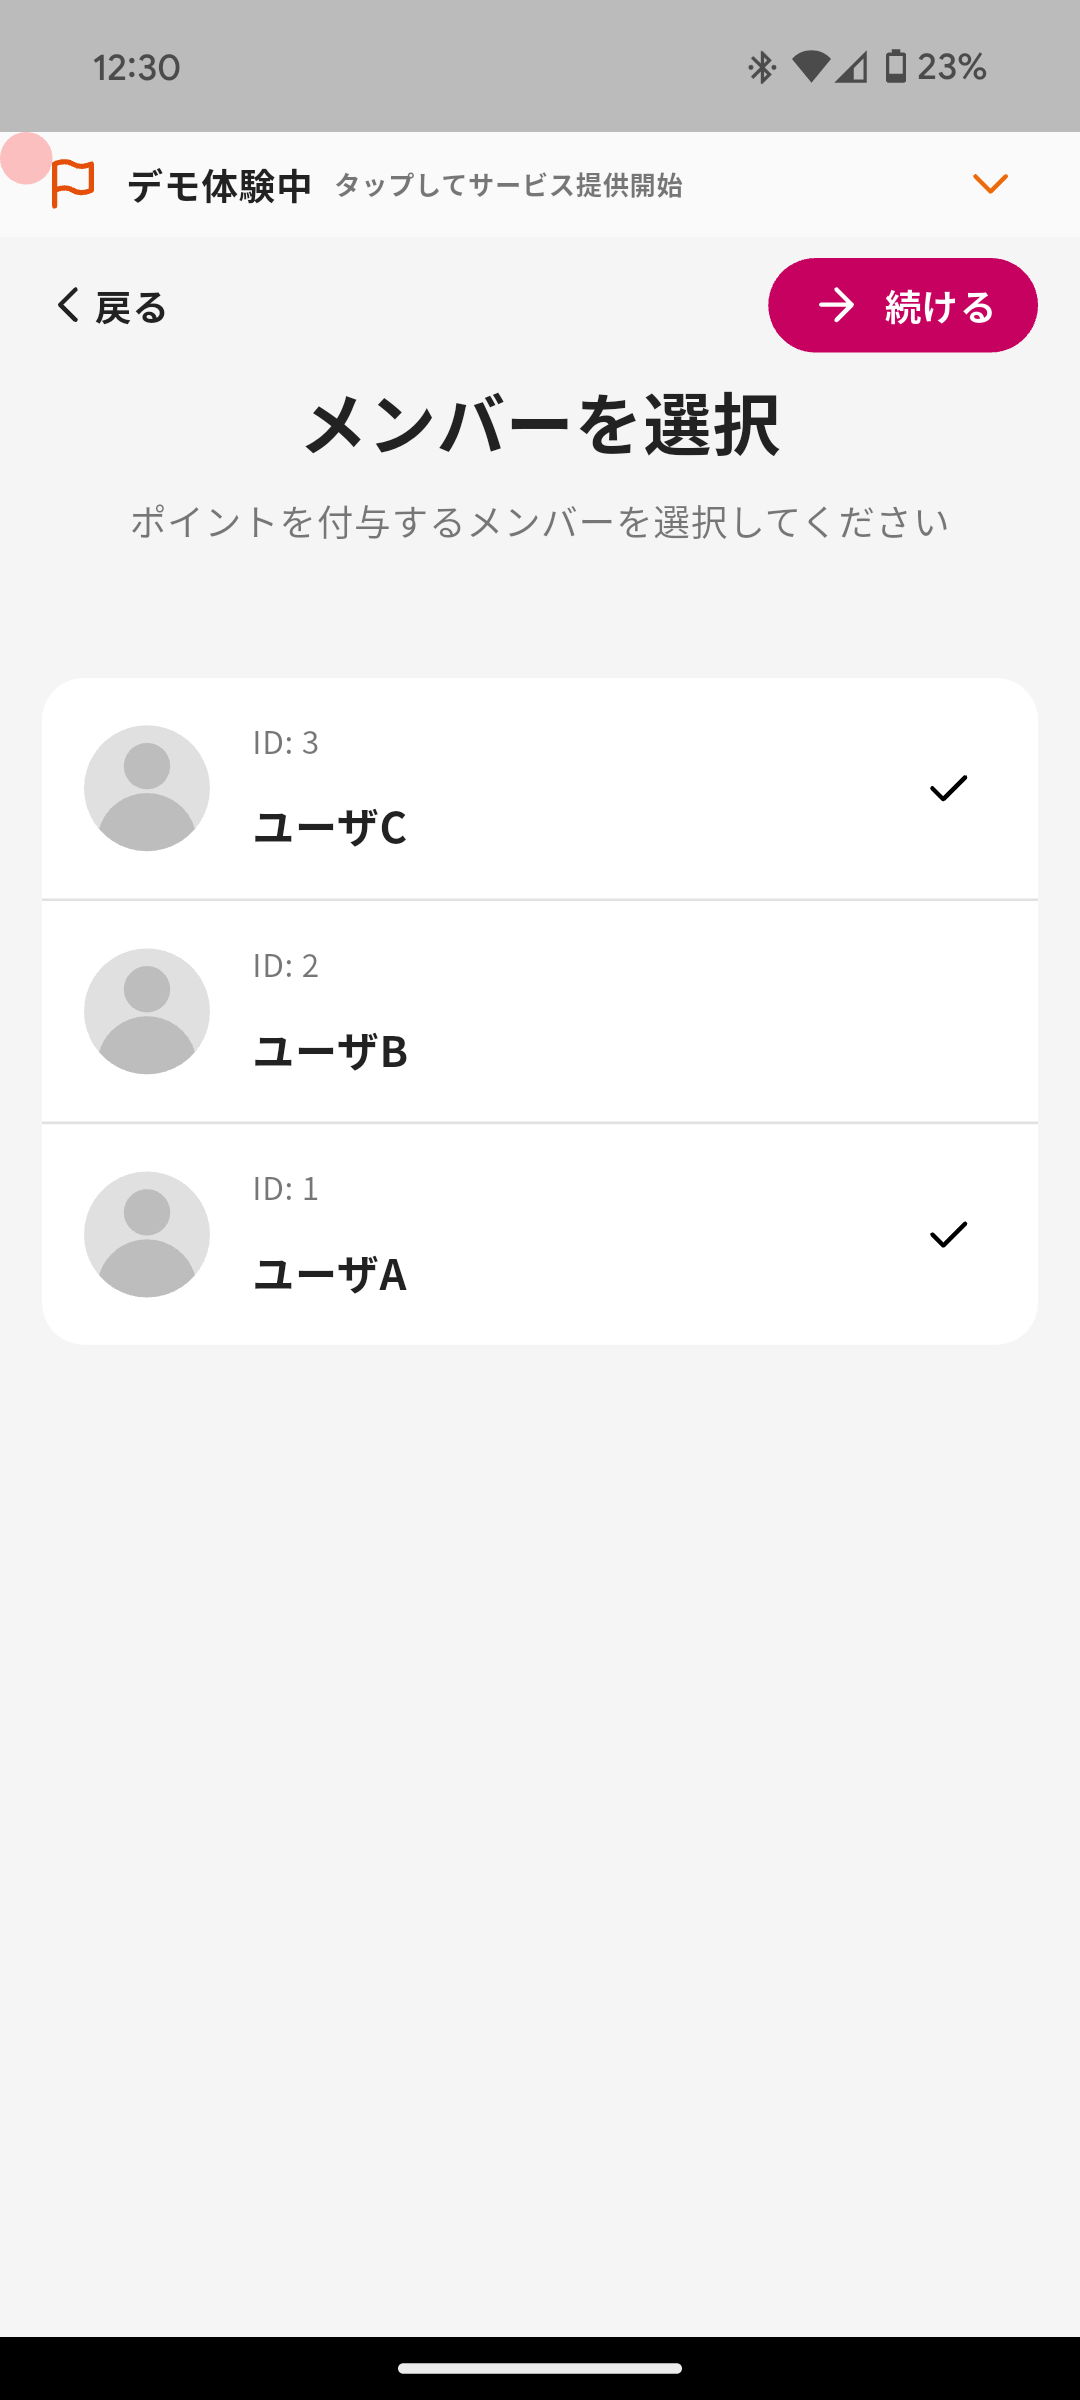Tap the デモ体験中 banner title
The image size is (1080, 2400).
point(220,186)
